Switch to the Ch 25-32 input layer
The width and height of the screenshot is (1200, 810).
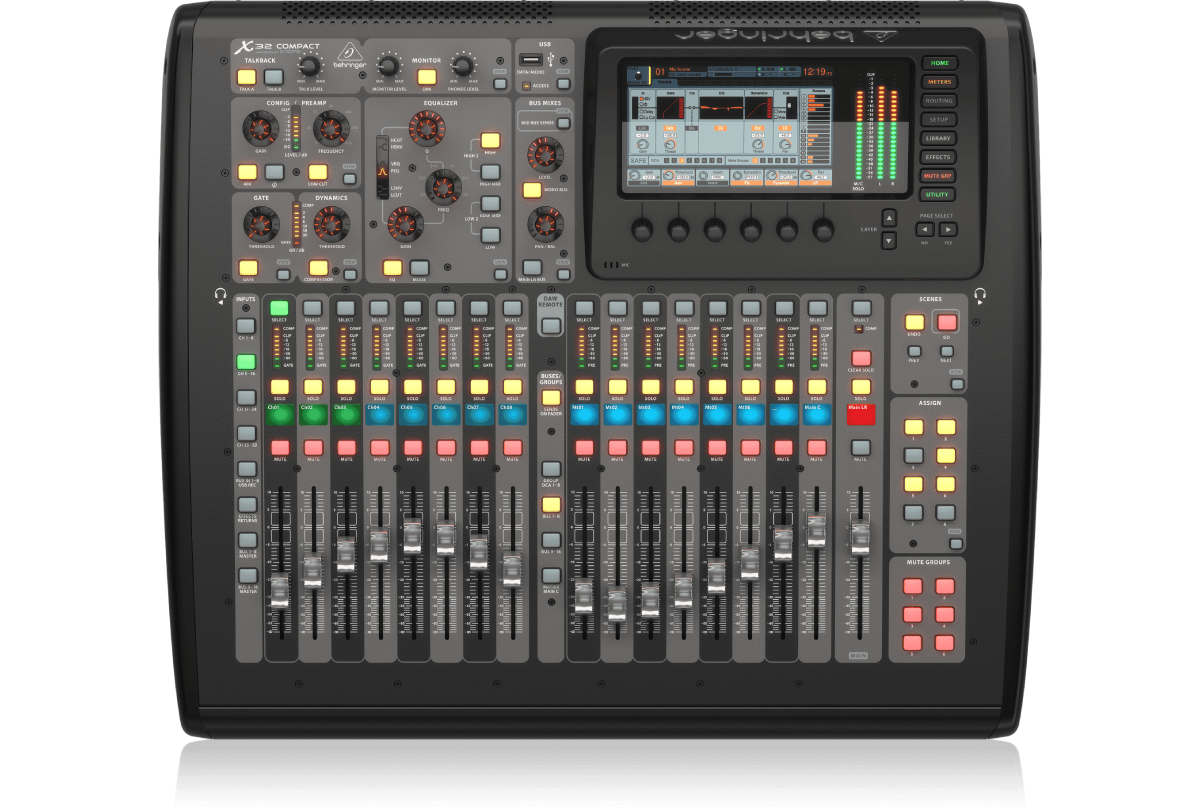pos(246,434)
